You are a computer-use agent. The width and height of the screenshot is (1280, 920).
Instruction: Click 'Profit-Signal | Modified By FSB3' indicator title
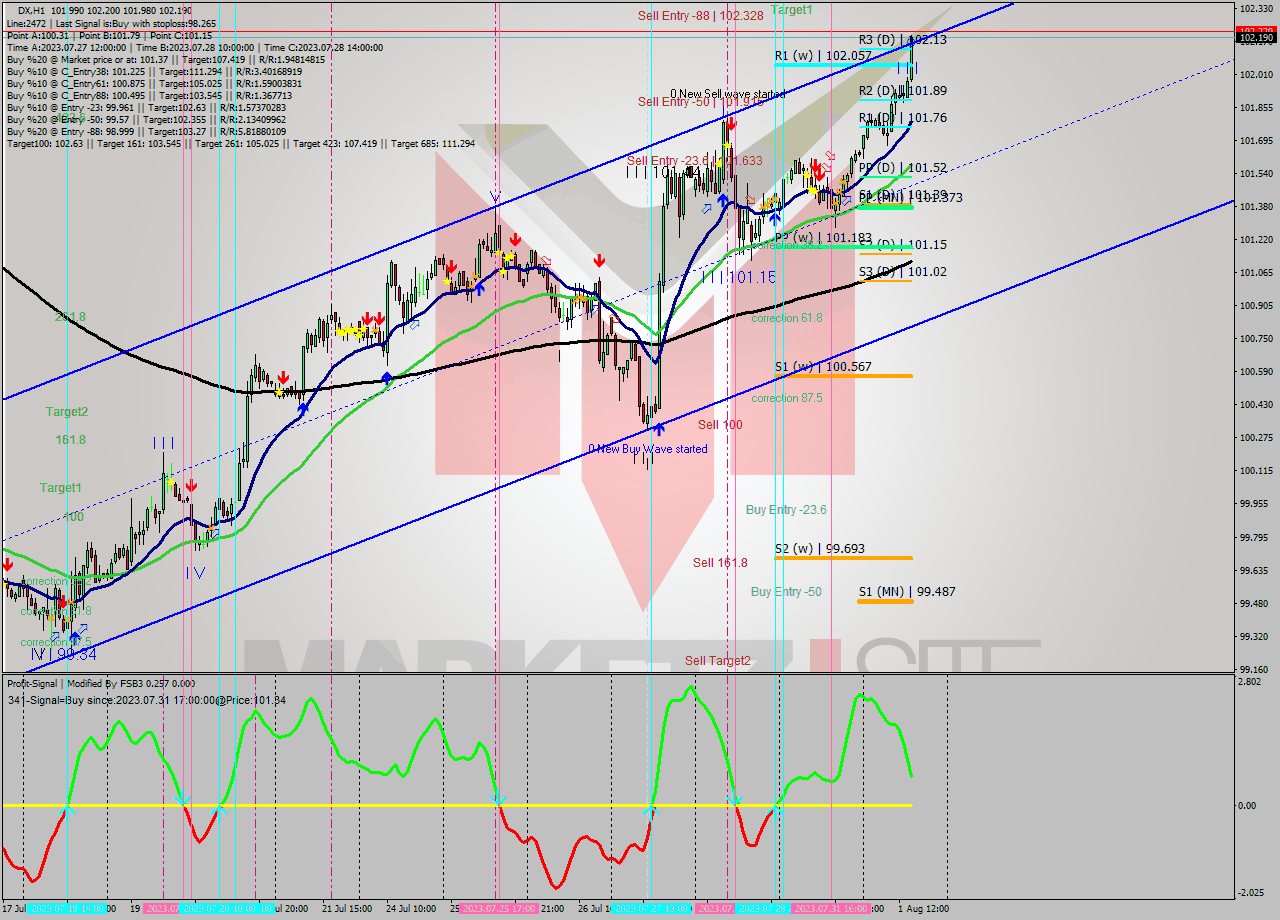tap(100, 684)
